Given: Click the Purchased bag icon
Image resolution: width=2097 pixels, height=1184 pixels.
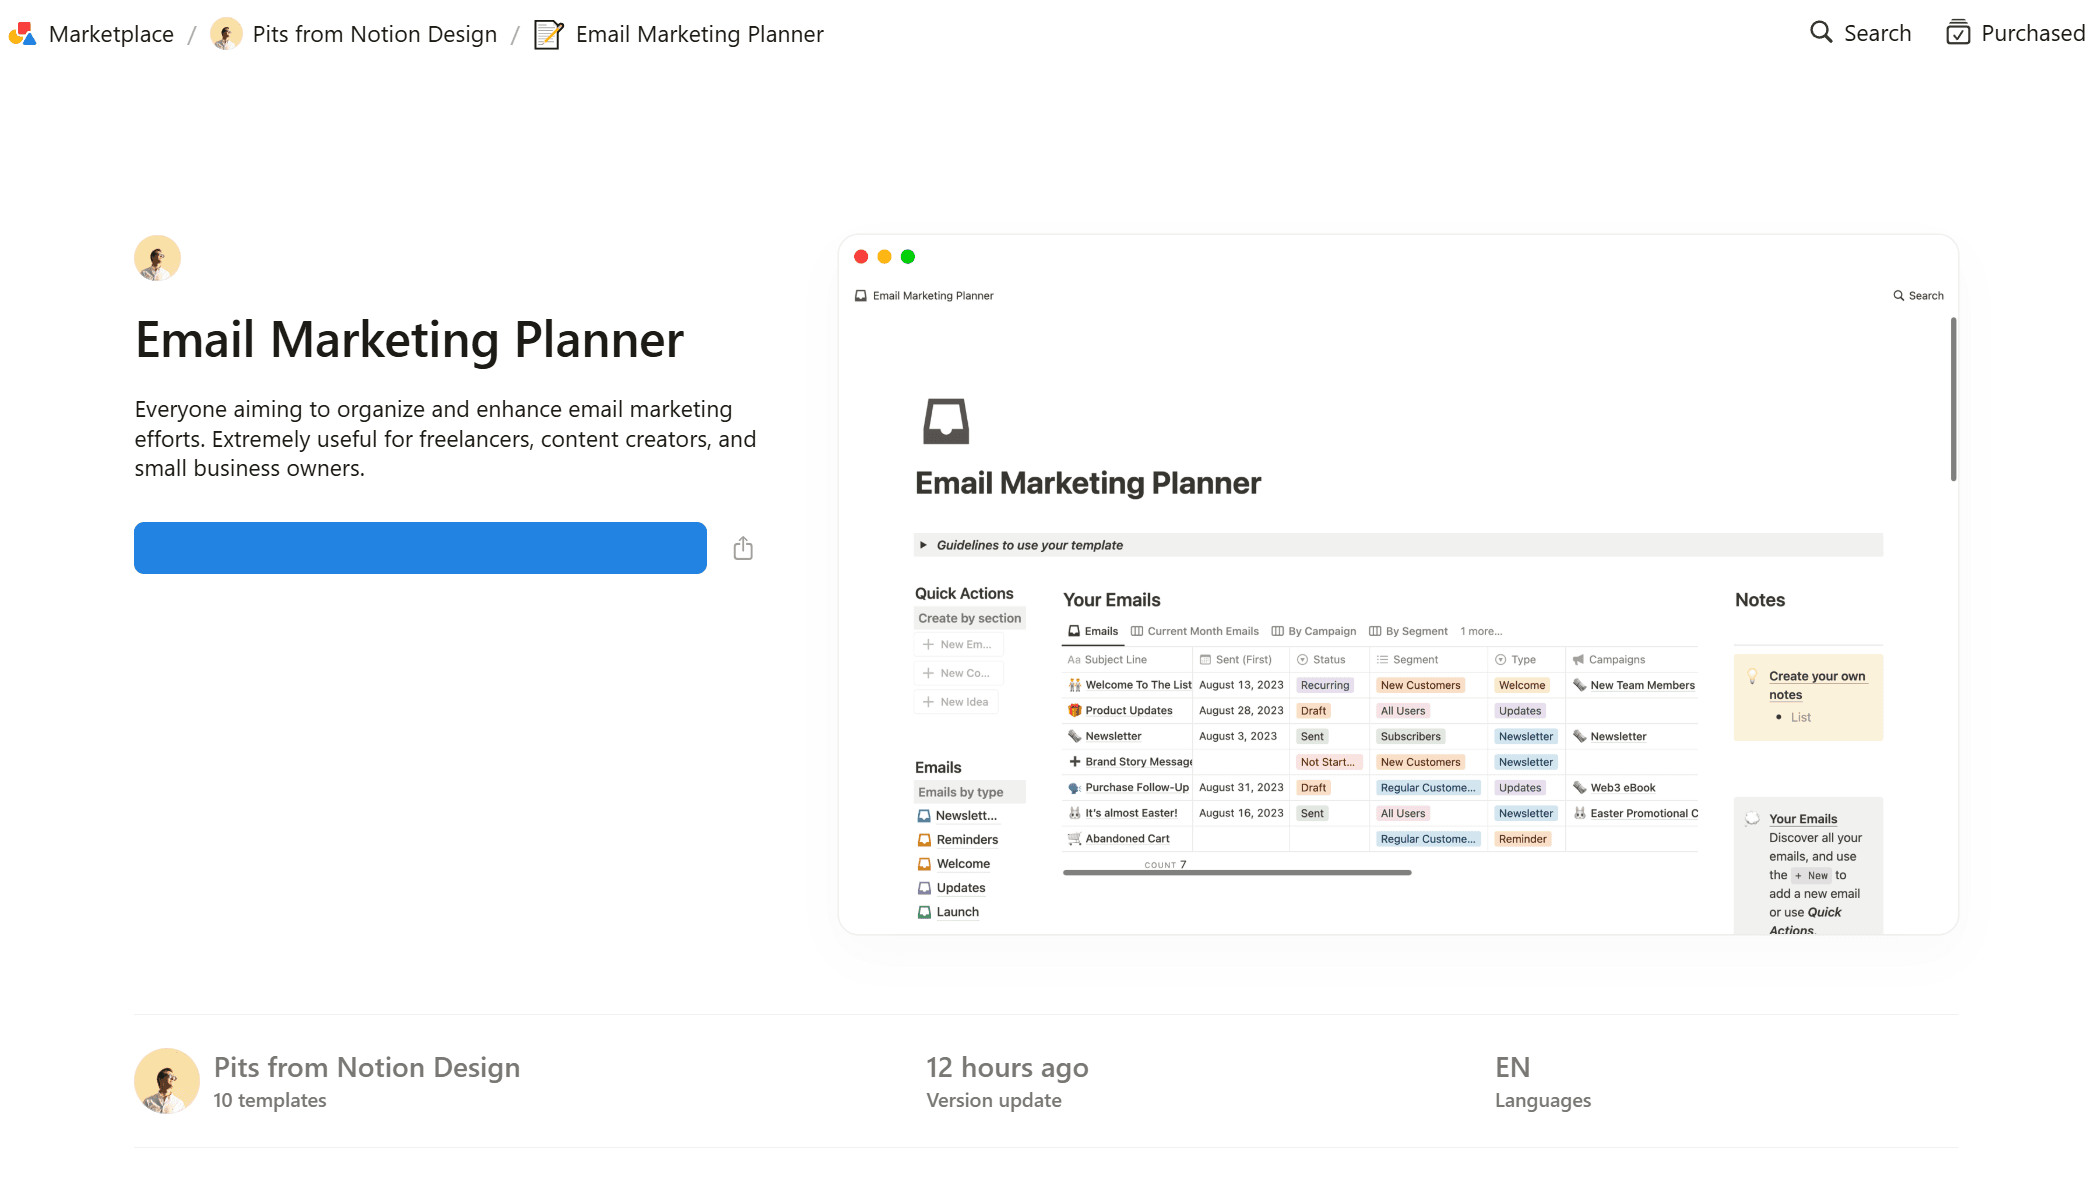Looking at the screenshot, I should (1958, 33).
